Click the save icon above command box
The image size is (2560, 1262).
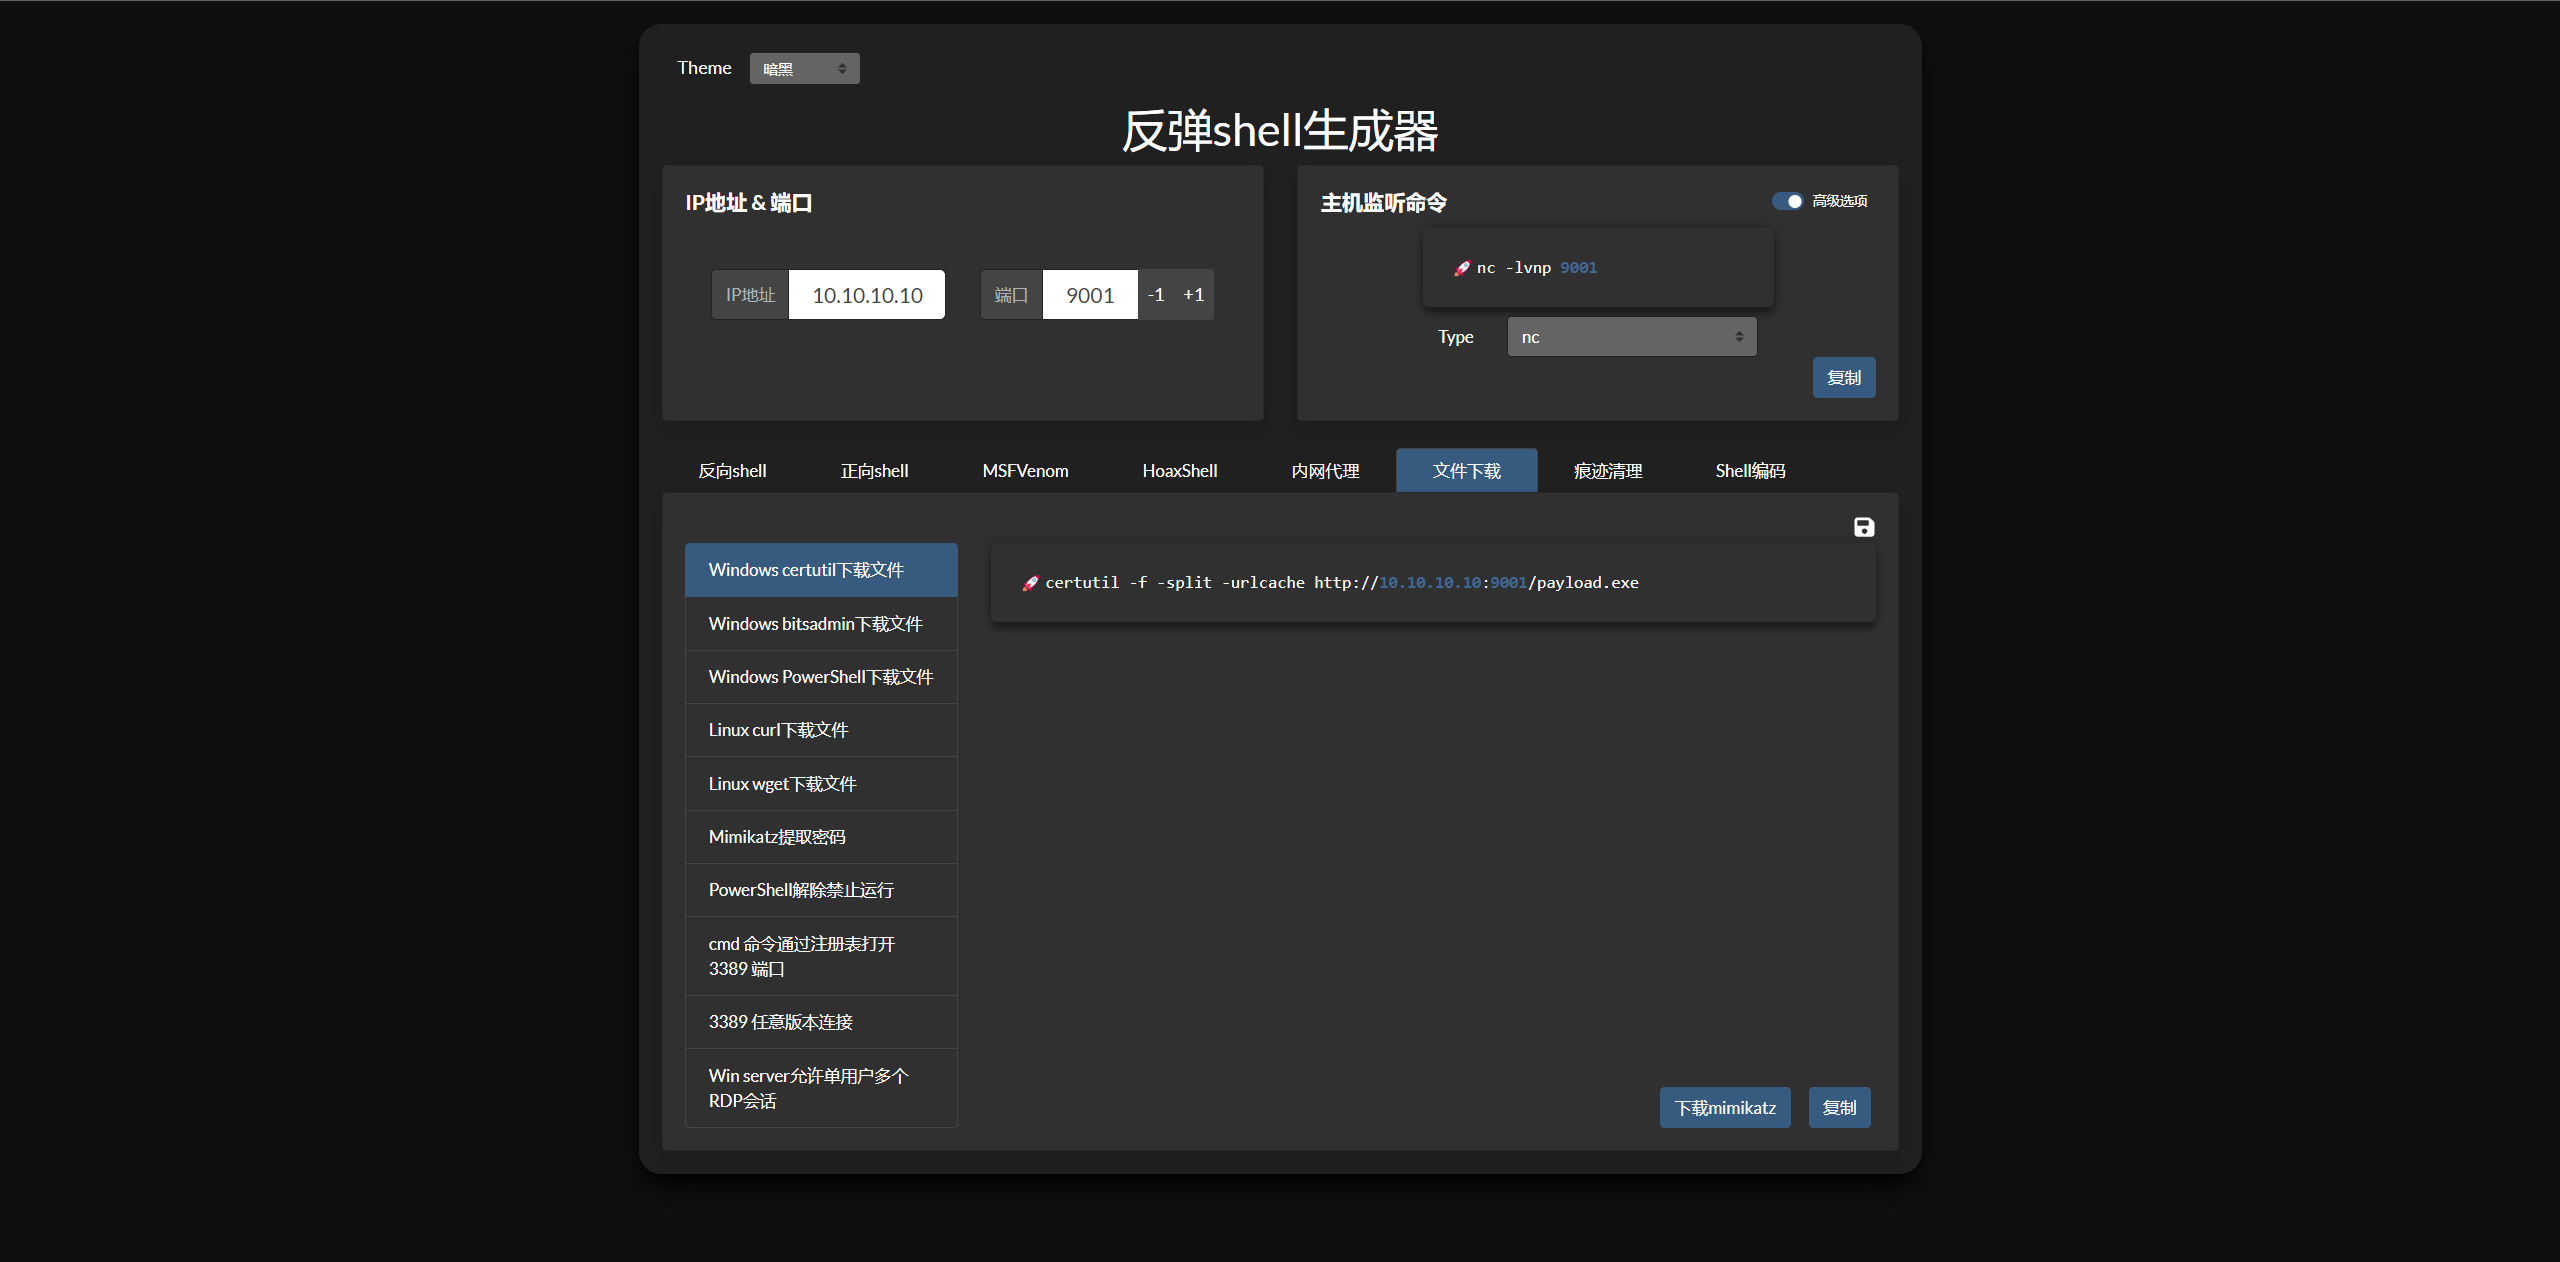tap(1864, 527)
